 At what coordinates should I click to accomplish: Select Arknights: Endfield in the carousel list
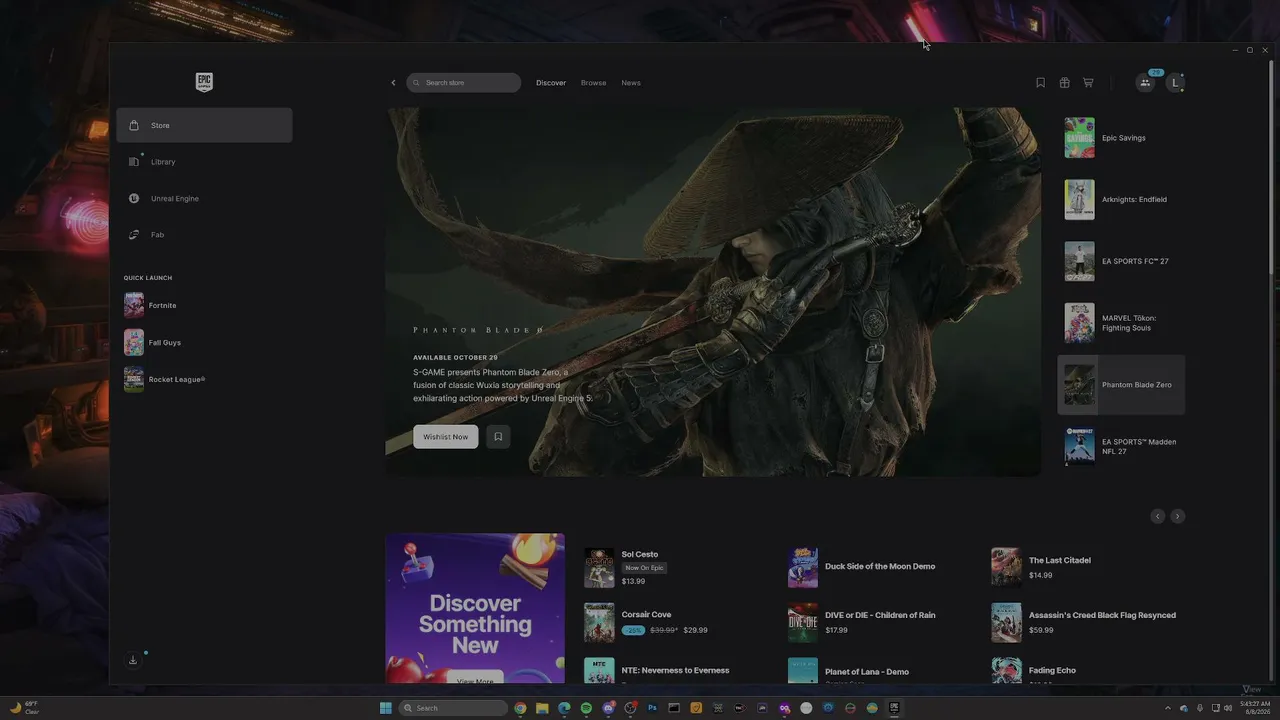pos(1121,199)
